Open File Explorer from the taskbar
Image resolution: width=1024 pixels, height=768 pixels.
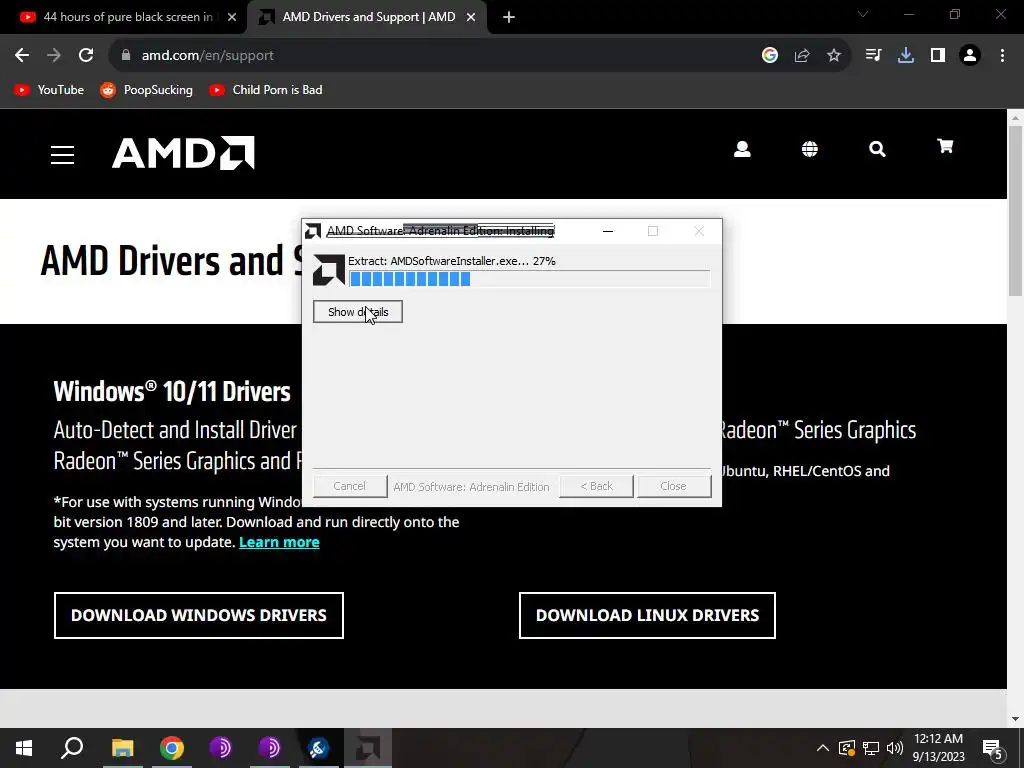point(122,748)
